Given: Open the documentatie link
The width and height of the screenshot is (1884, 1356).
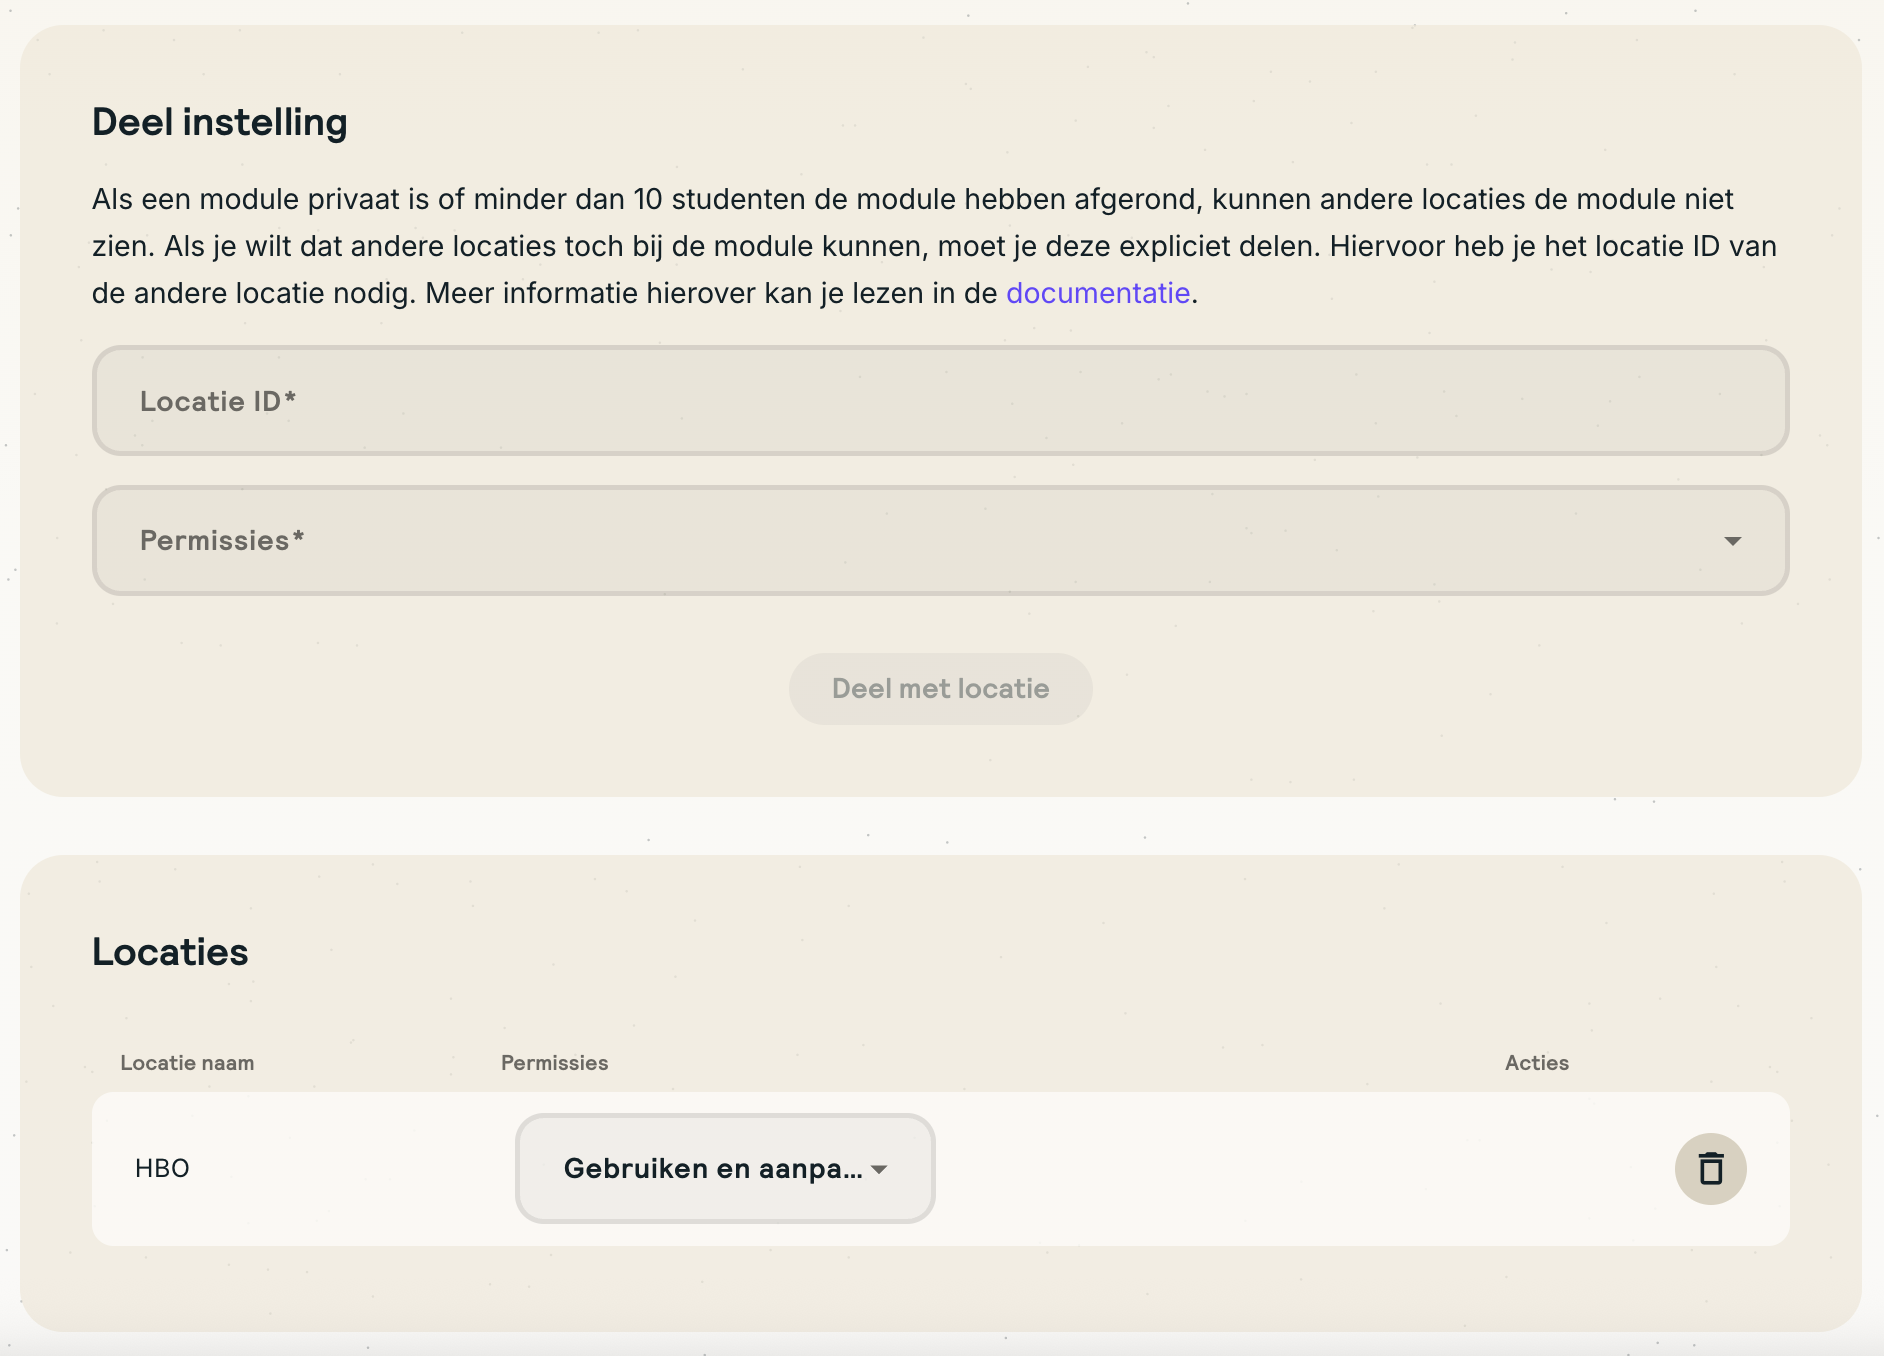Looking at the screenshot, I should [1097, 293].
